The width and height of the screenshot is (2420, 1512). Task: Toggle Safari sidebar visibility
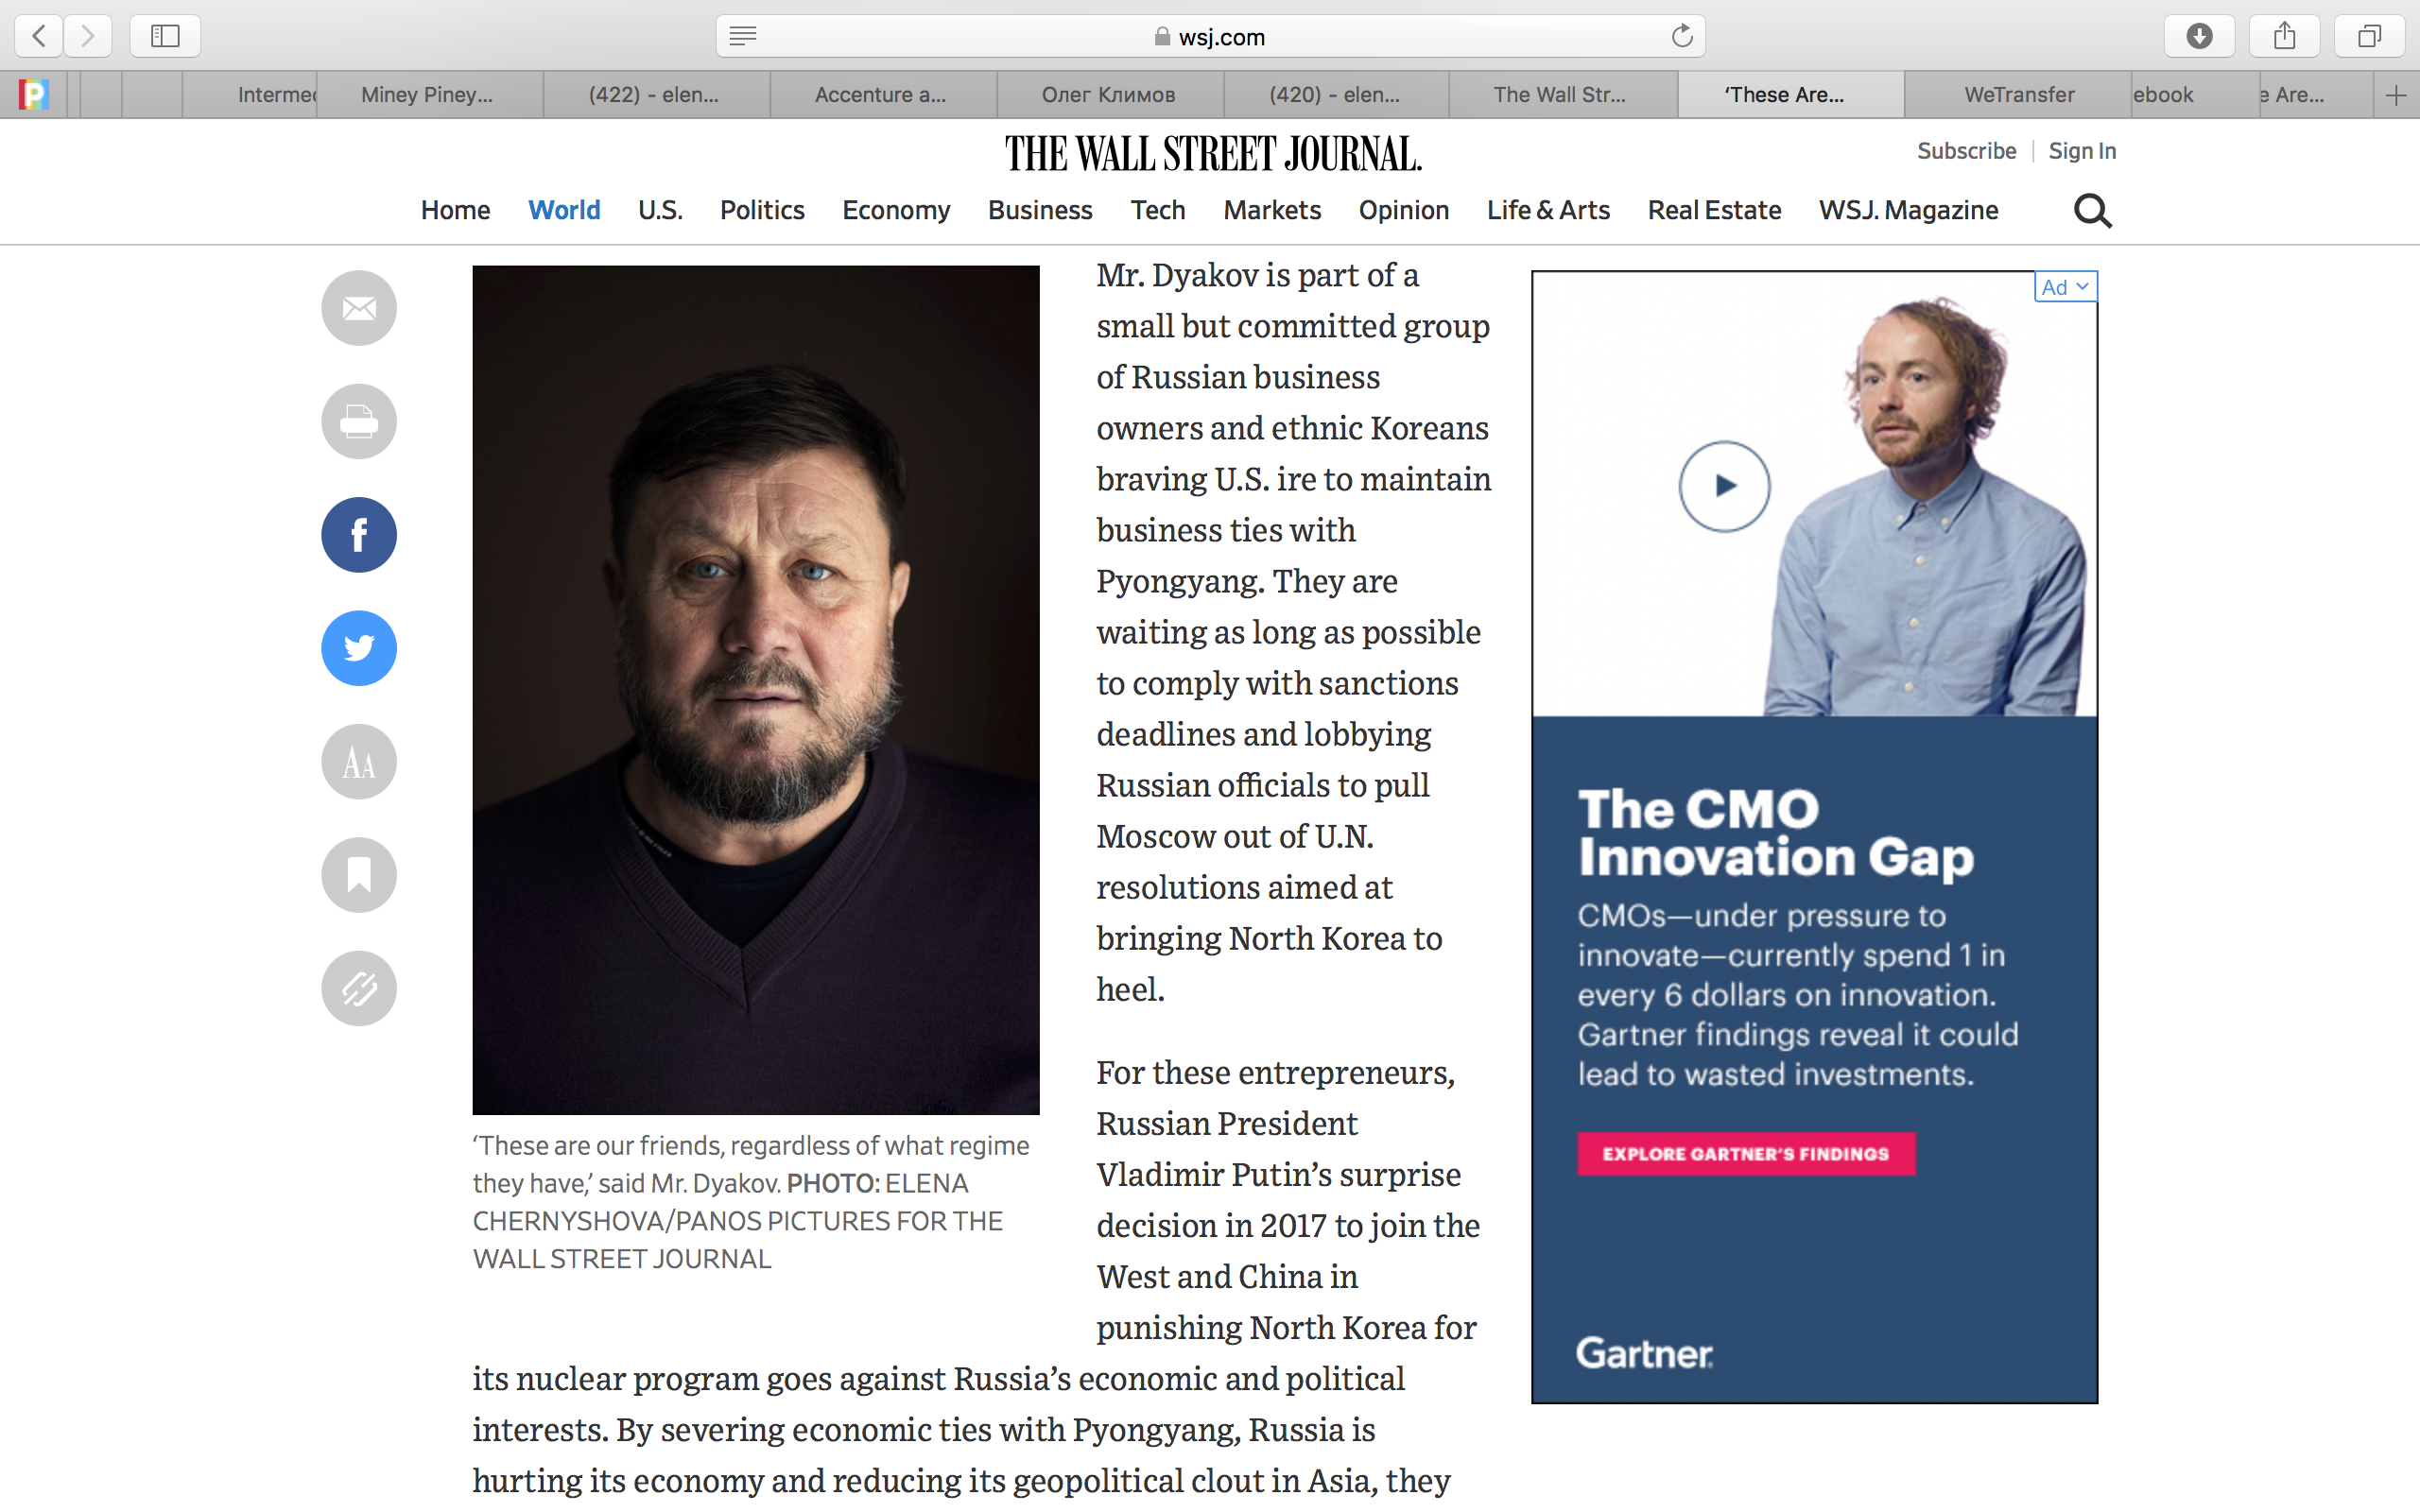tap(165, 37)
